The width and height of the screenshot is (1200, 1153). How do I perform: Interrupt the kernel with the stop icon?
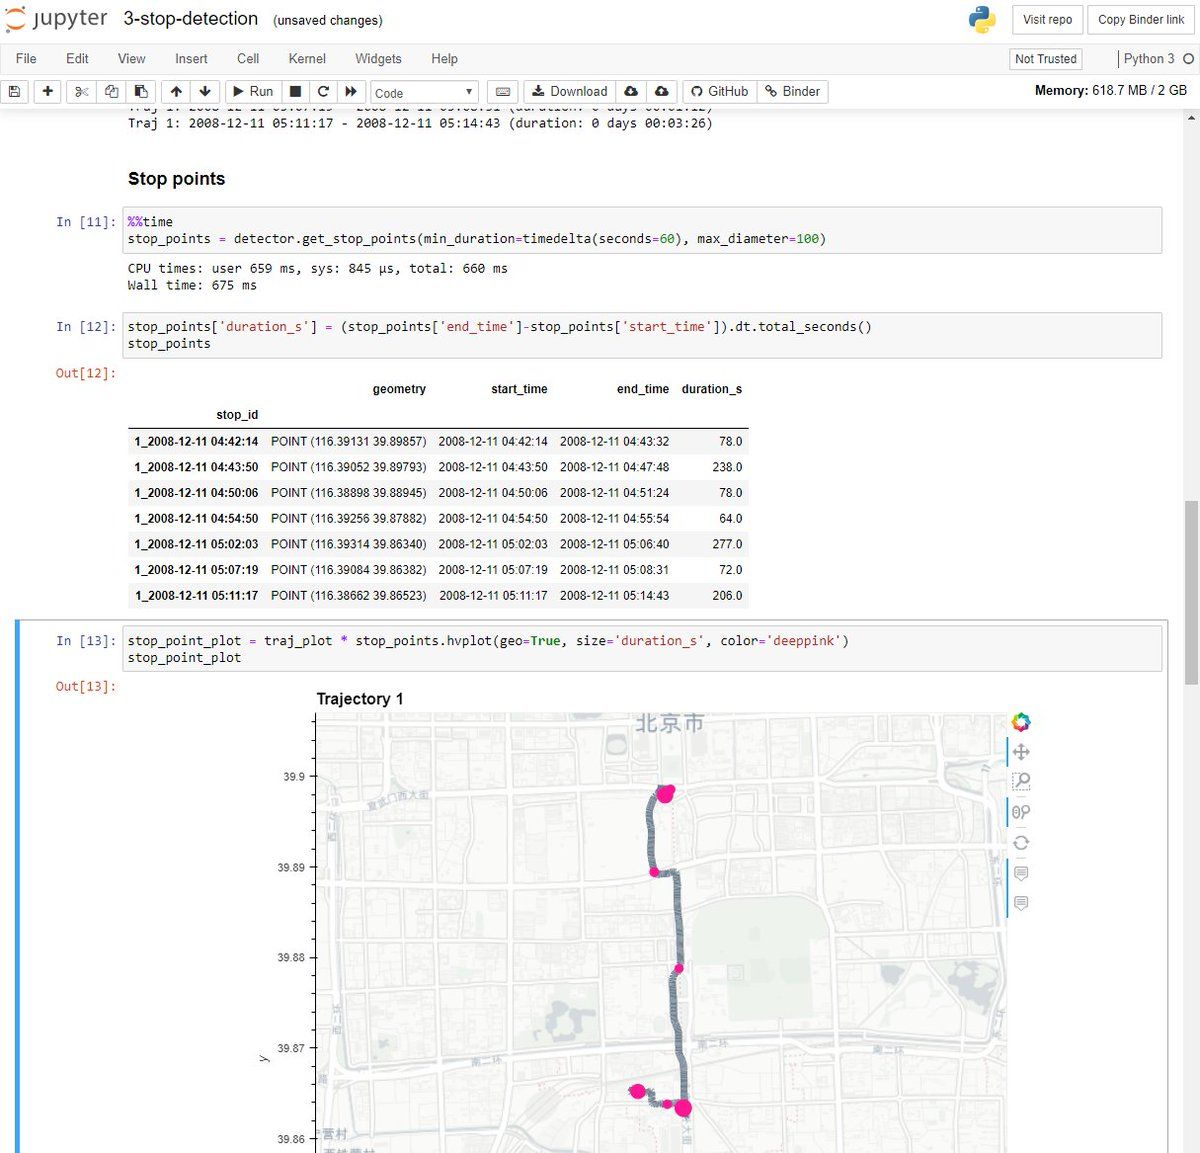295,91
